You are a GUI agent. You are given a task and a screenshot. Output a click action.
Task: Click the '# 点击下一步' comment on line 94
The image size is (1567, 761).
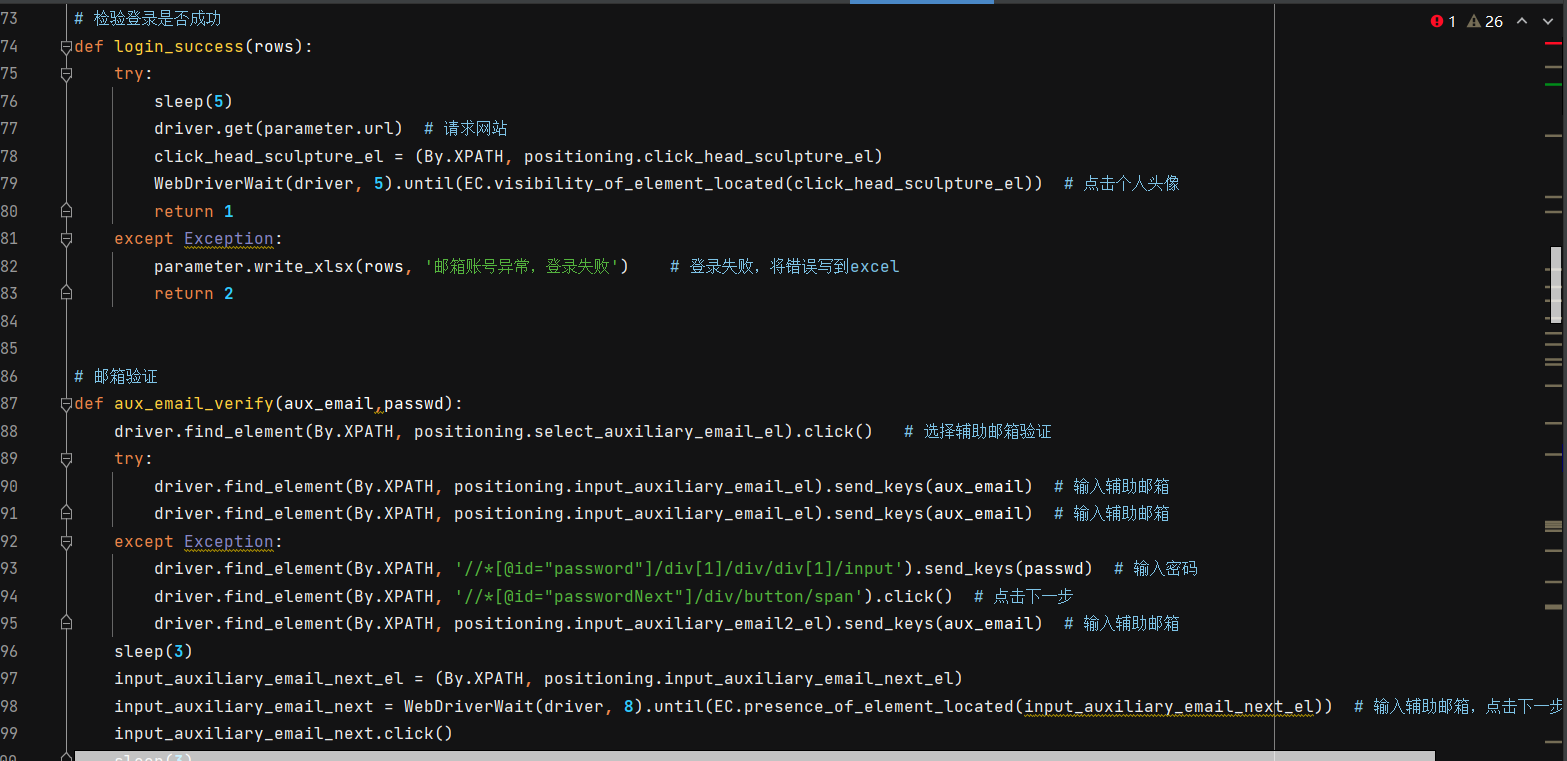1023,596
